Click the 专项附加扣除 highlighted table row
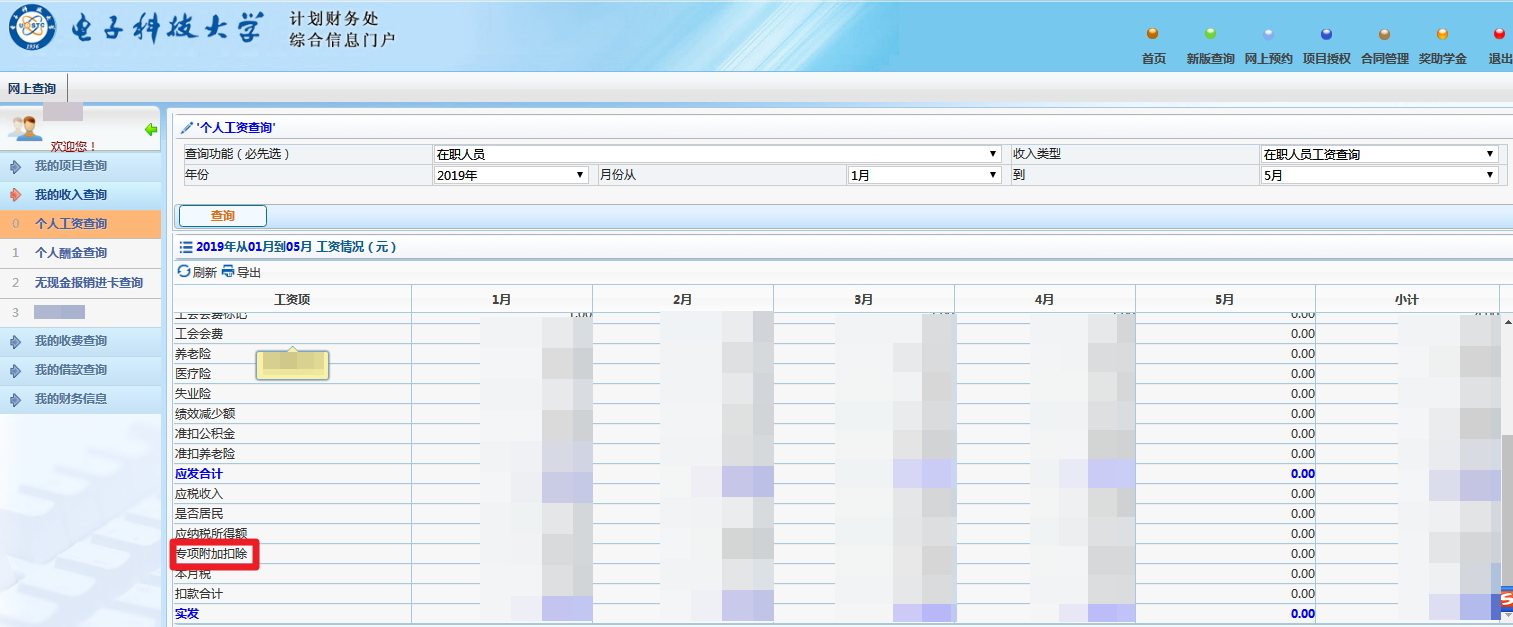1513x627 pixels. tap(211, 553)
